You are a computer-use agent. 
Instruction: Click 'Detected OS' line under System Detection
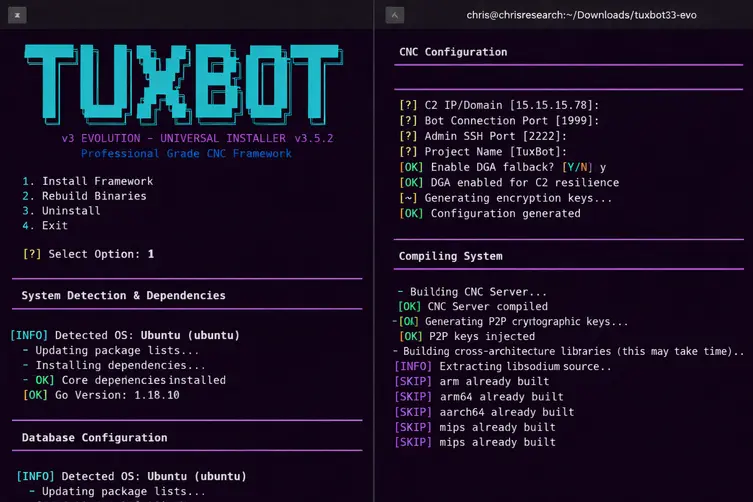[x=125, y=335]
